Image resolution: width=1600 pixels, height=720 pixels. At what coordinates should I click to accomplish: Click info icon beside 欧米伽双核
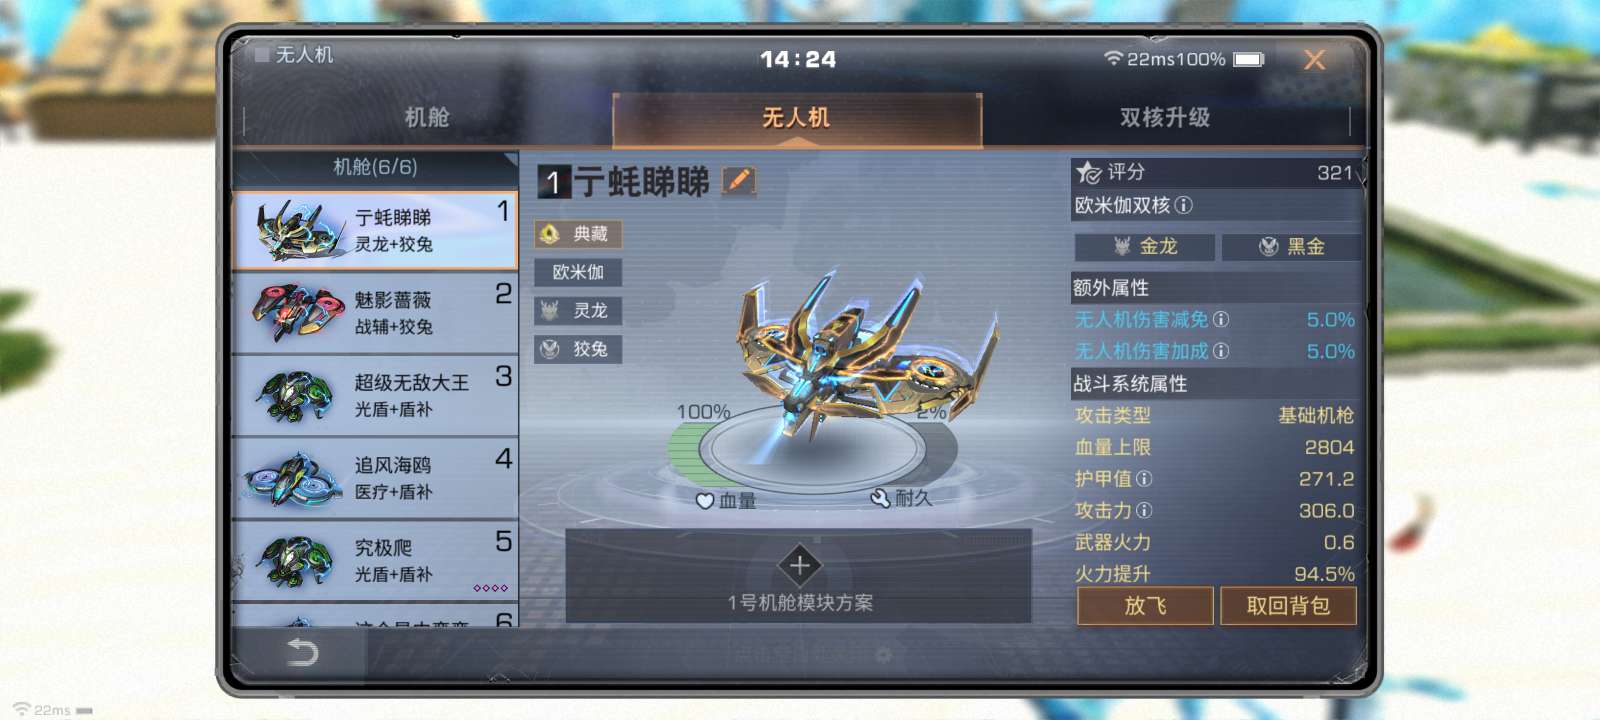[x=1184, y=205]
